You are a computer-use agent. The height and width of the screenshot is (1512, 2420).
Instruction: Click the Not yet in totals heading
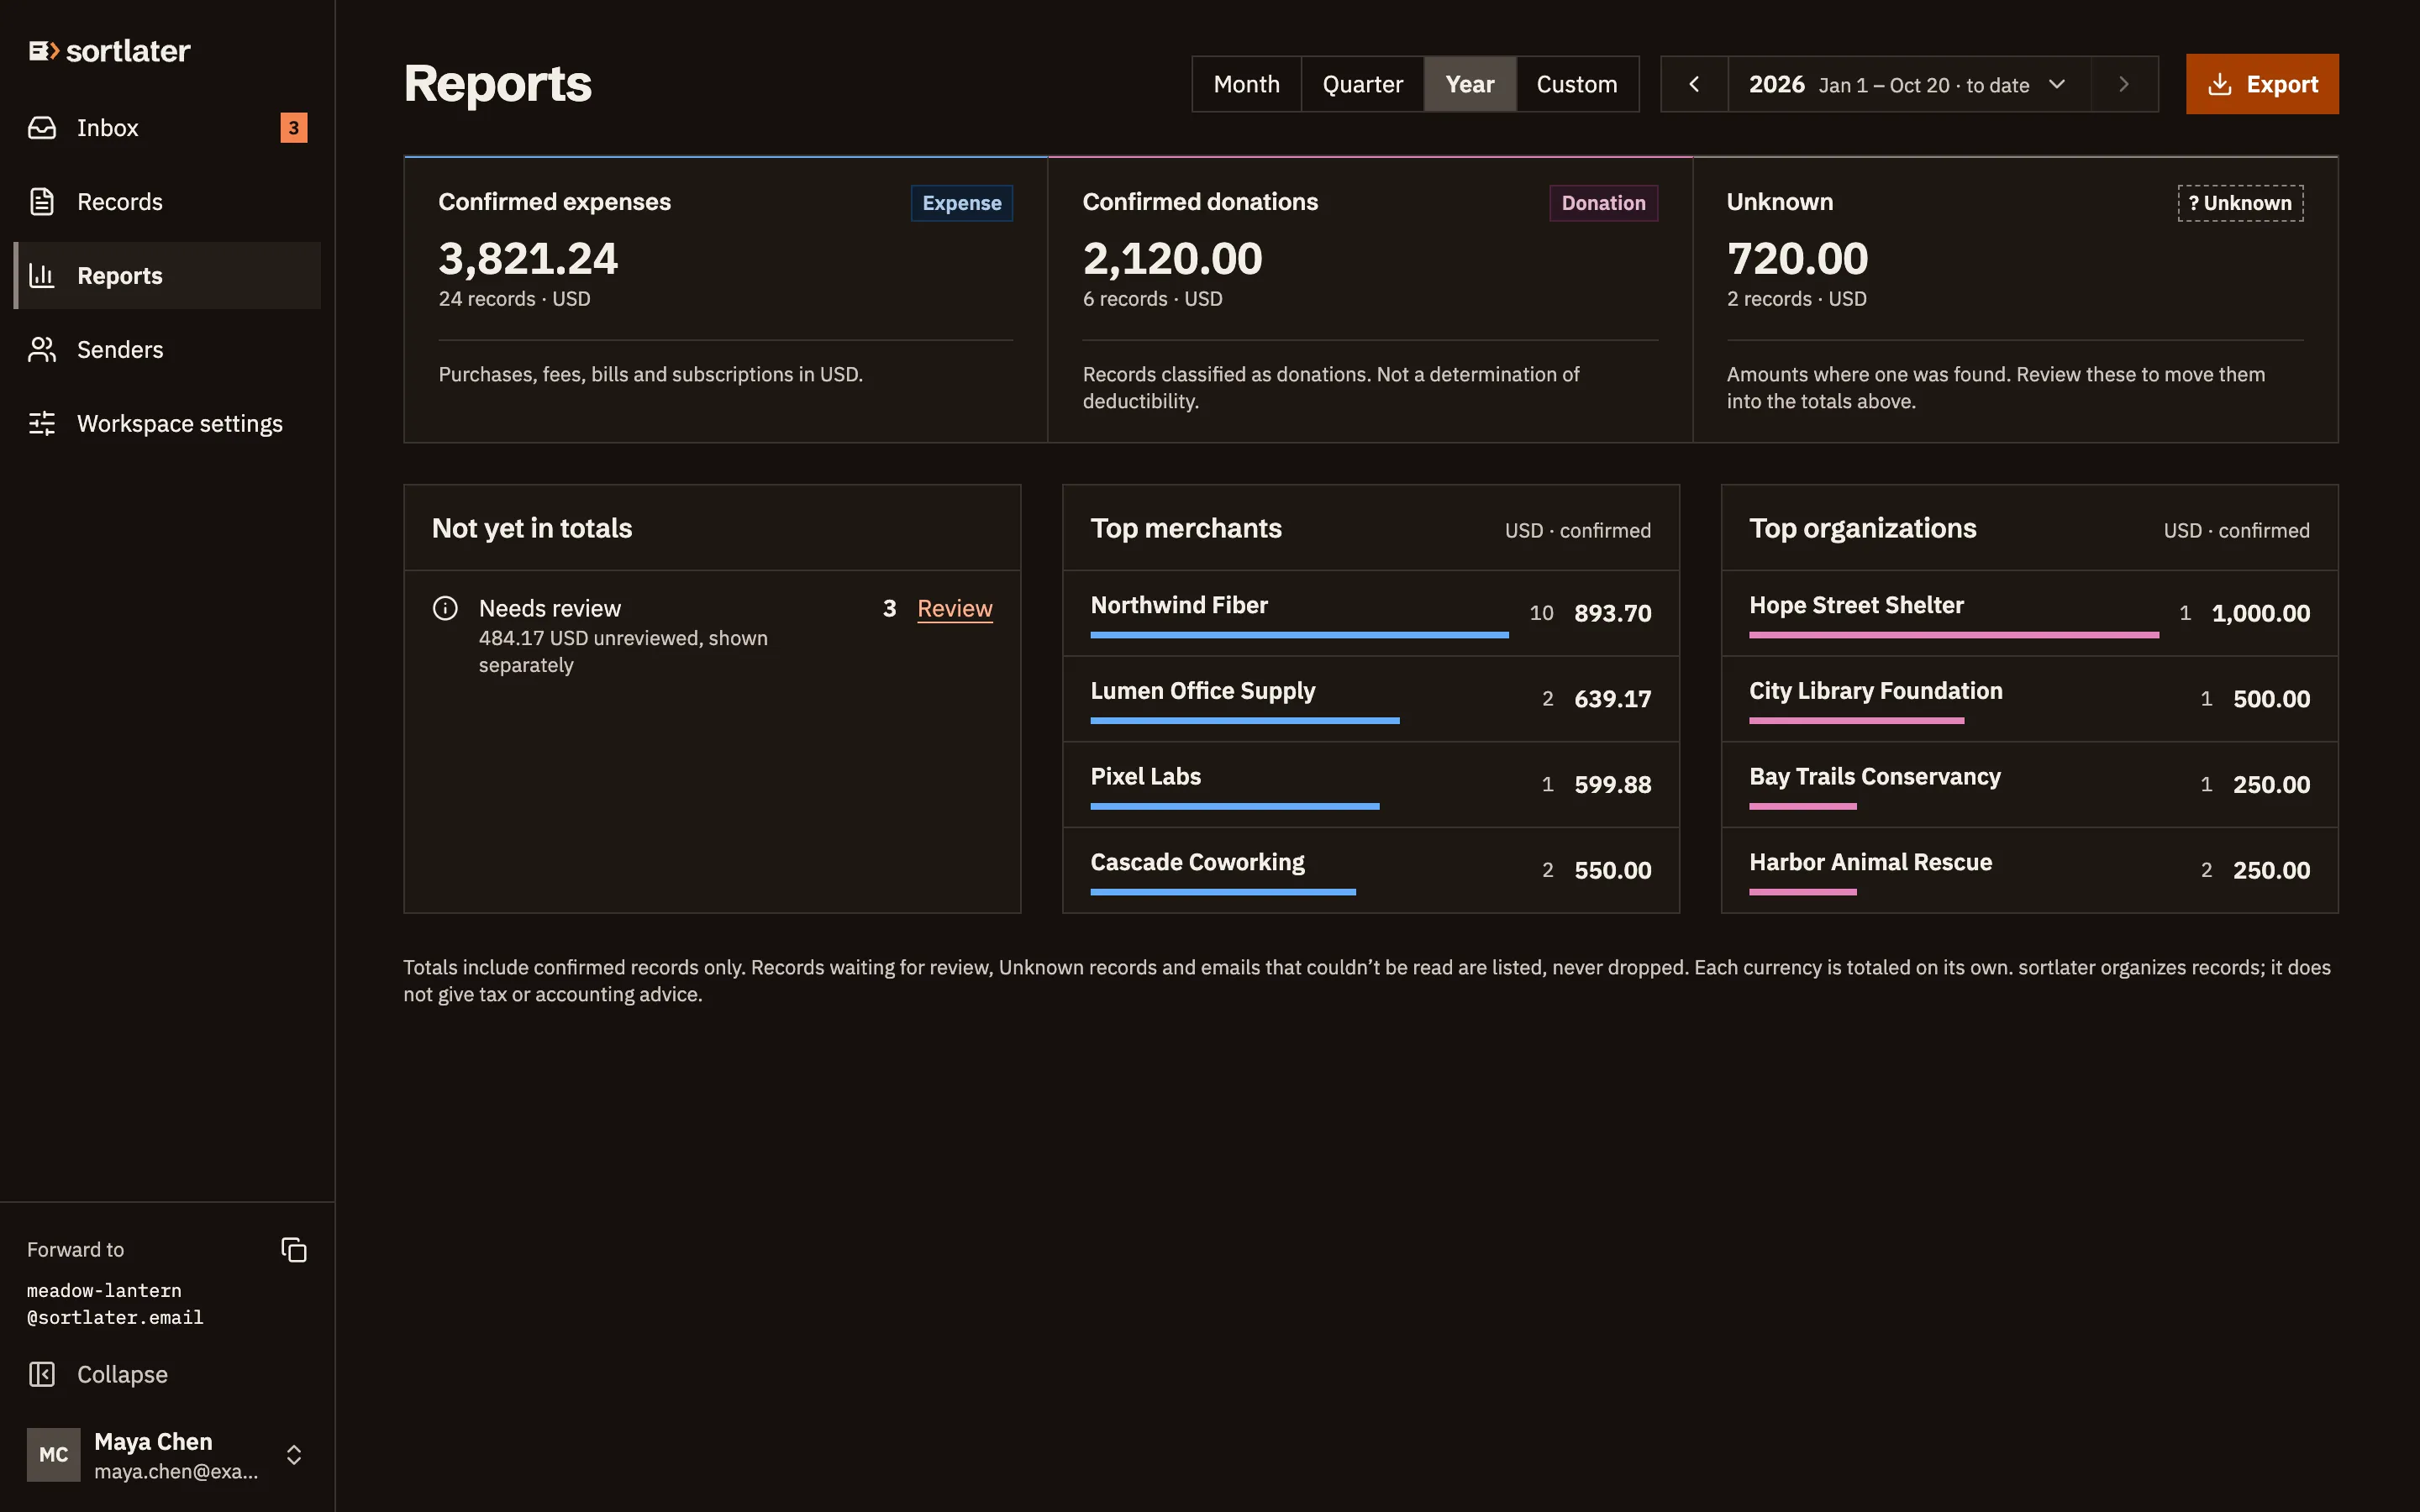pyautogui.click(x=532, y=528)
